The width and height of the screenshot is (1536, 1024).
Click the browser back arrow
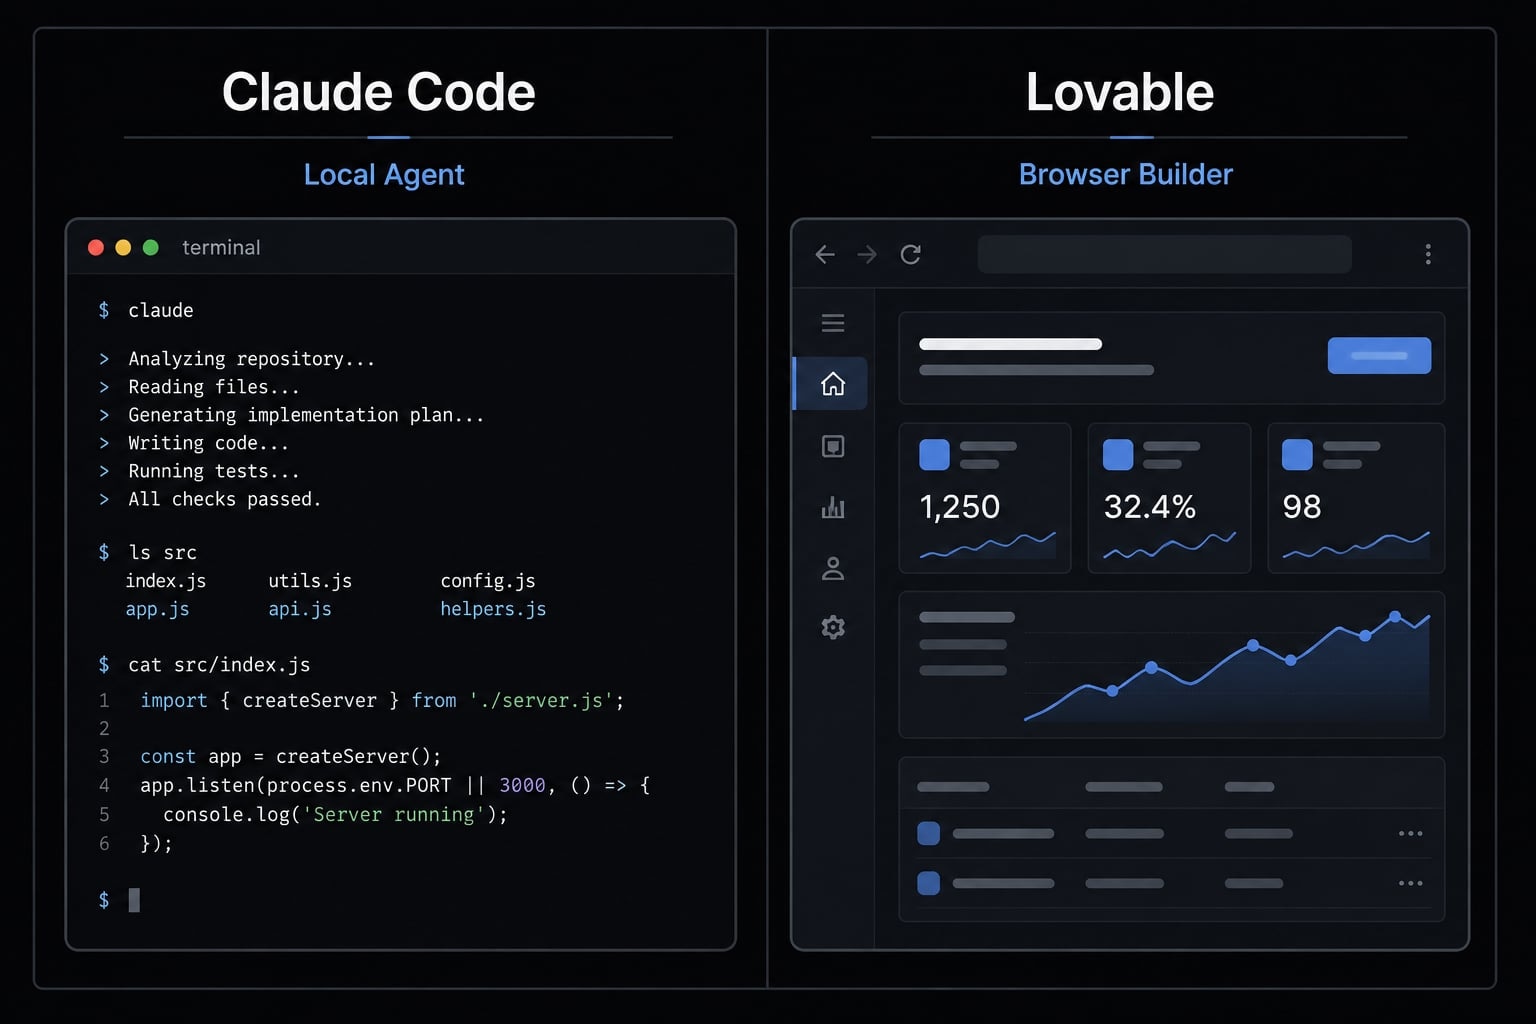pyautogui.click(x=825, y=255)
